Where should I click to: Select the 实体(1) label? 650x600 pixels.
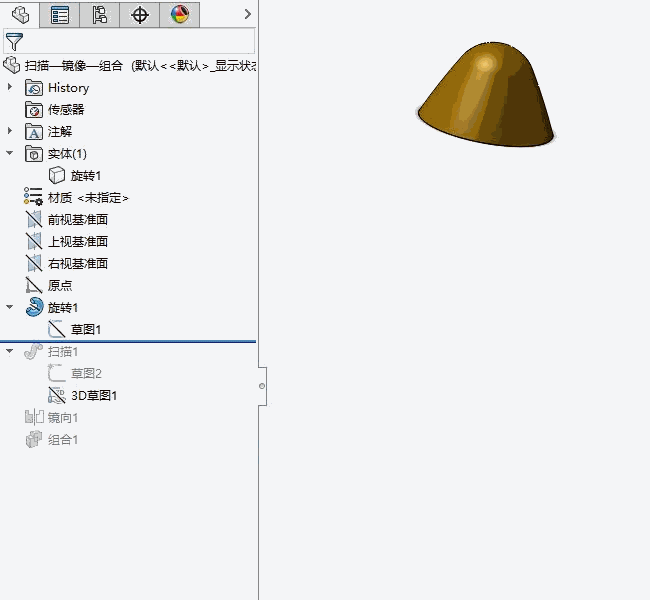pos(67,154)
